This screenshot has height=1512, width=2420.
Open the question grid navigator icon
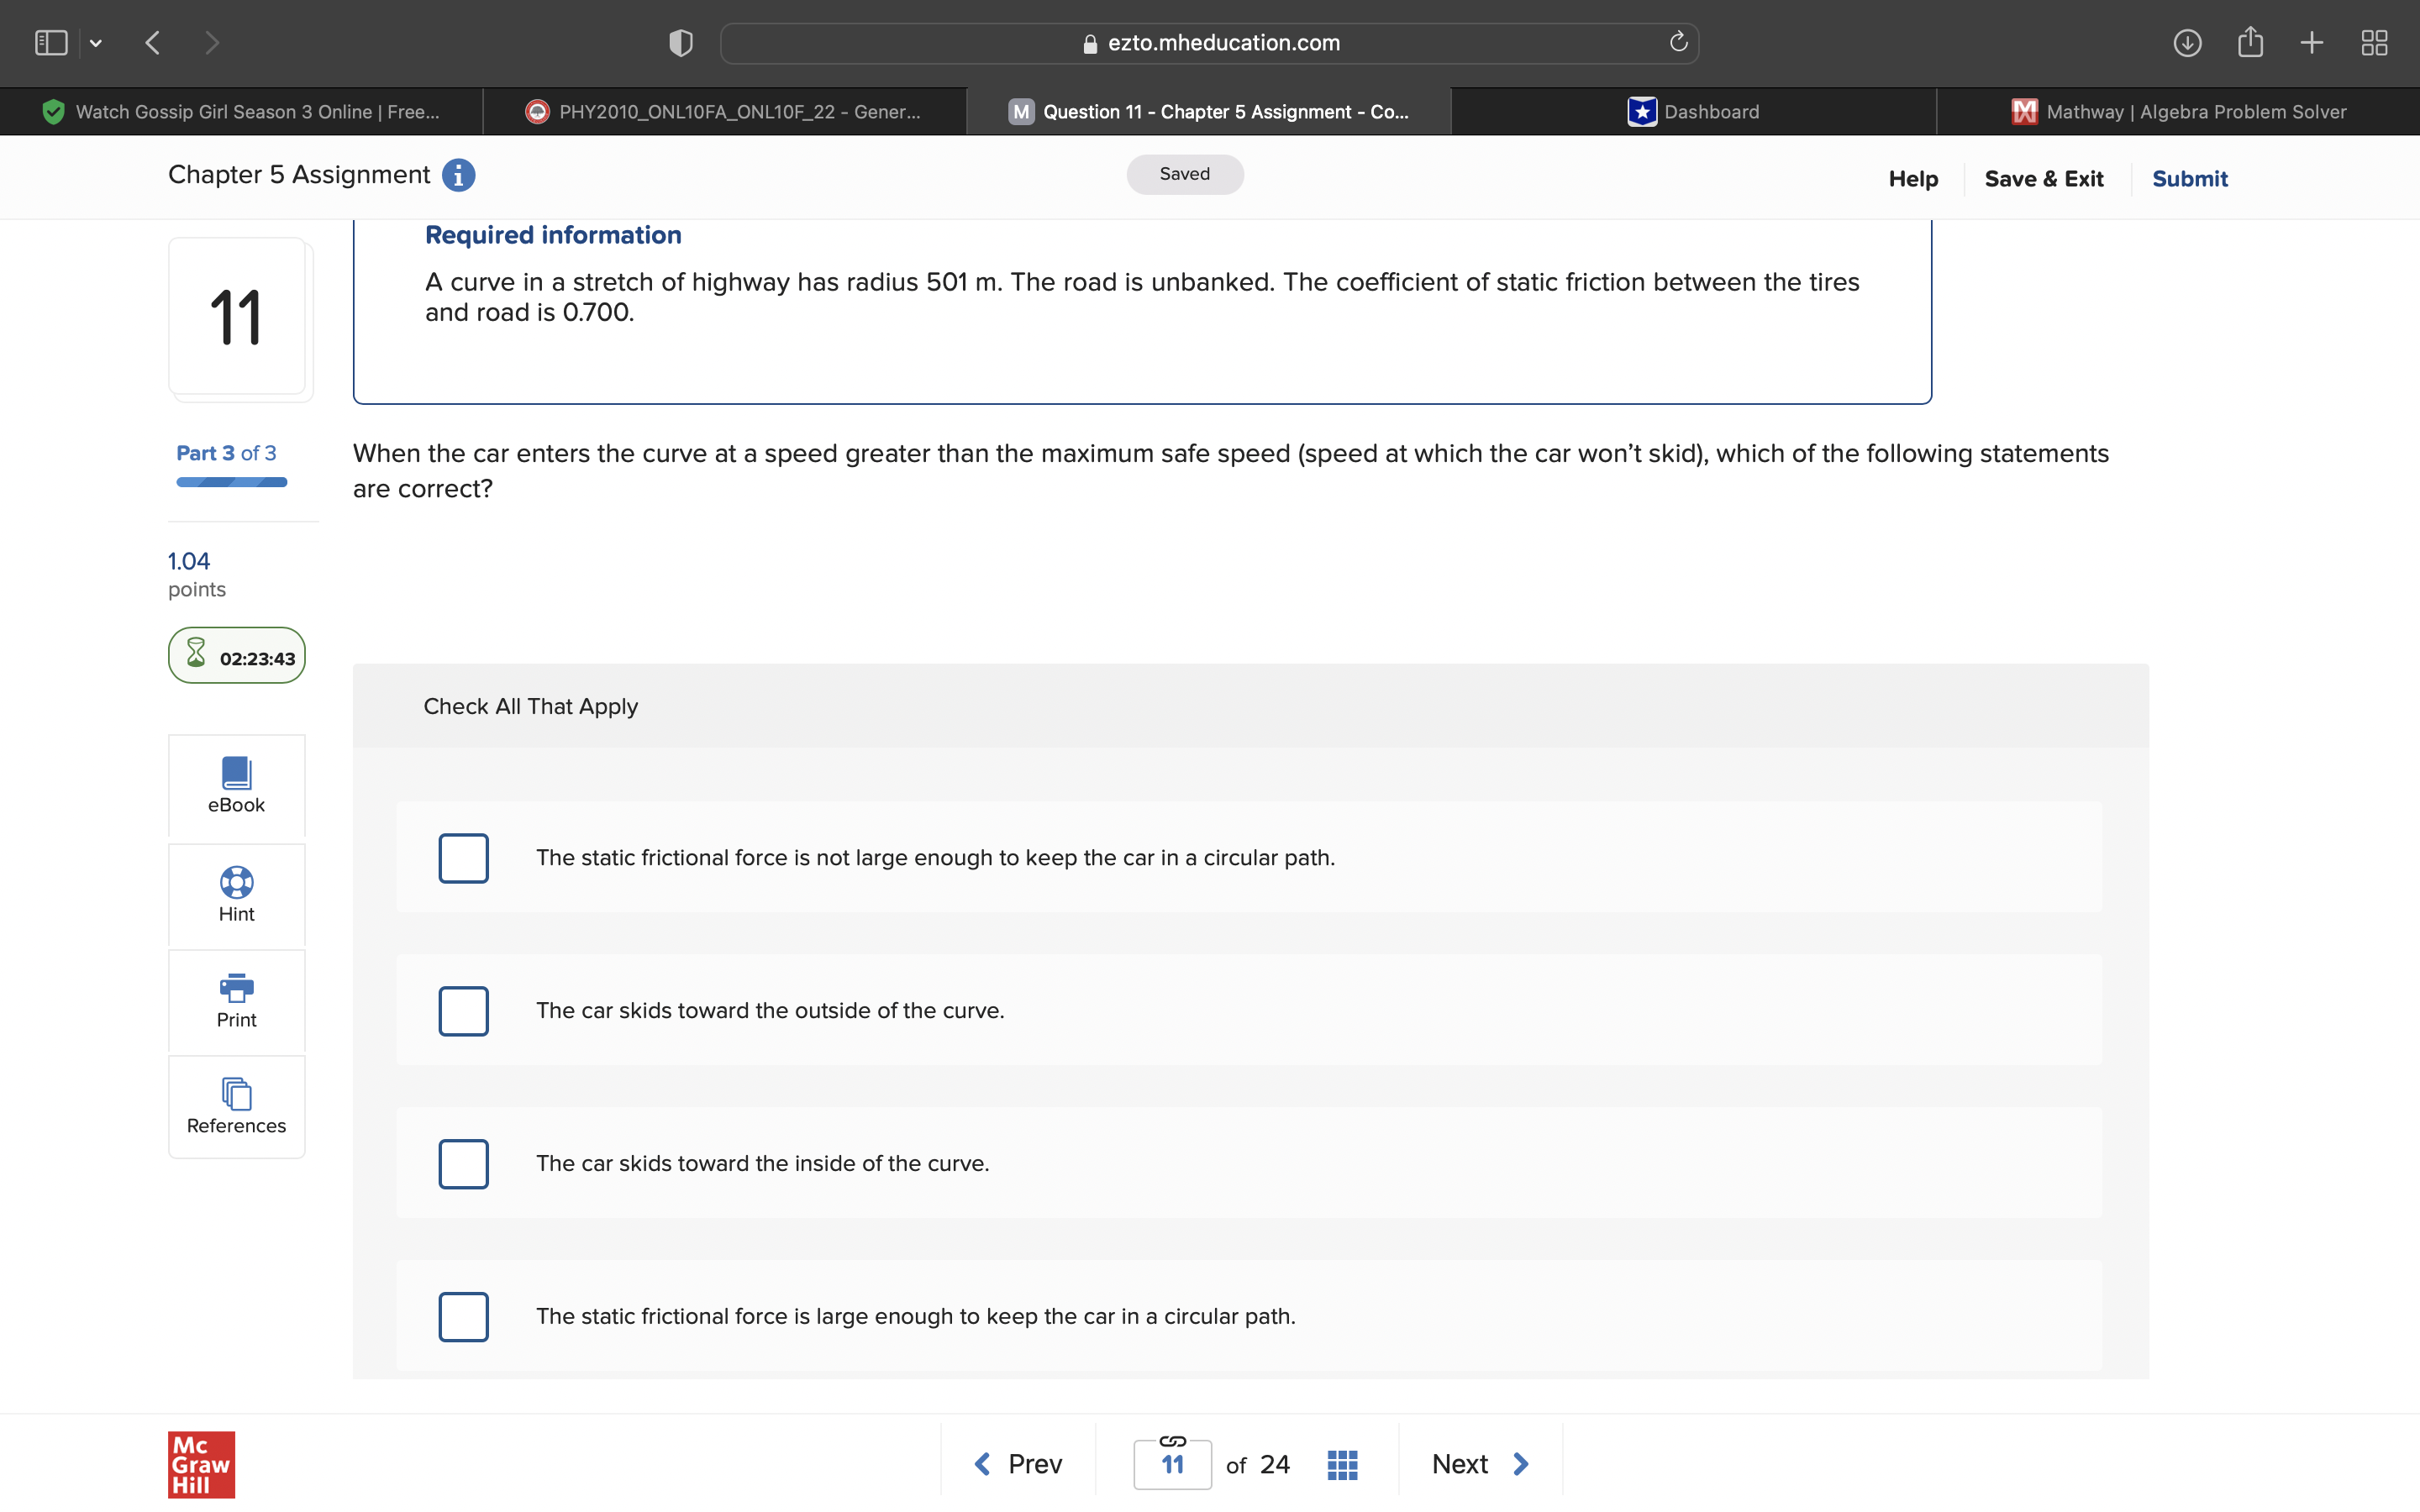[x=1342, y=1464]
